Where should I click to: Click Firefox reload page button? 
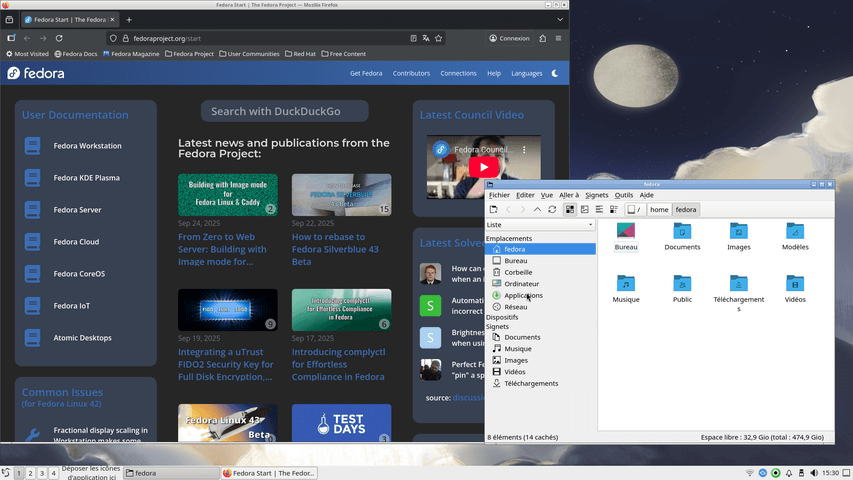[59, 39]
